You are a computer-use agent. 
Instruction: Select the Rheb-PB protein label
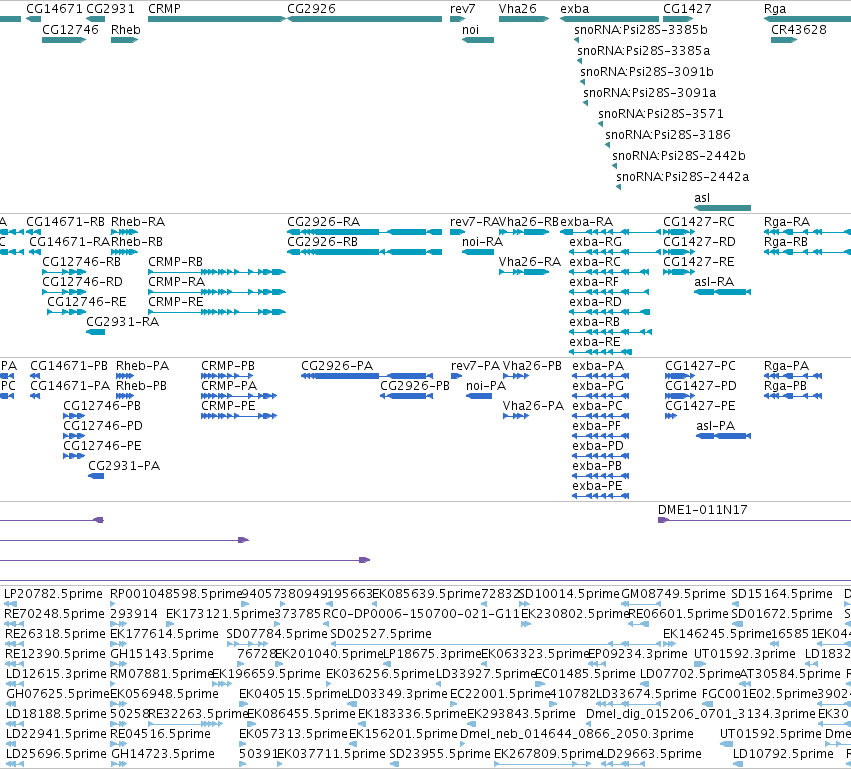(x=142, y=386)
